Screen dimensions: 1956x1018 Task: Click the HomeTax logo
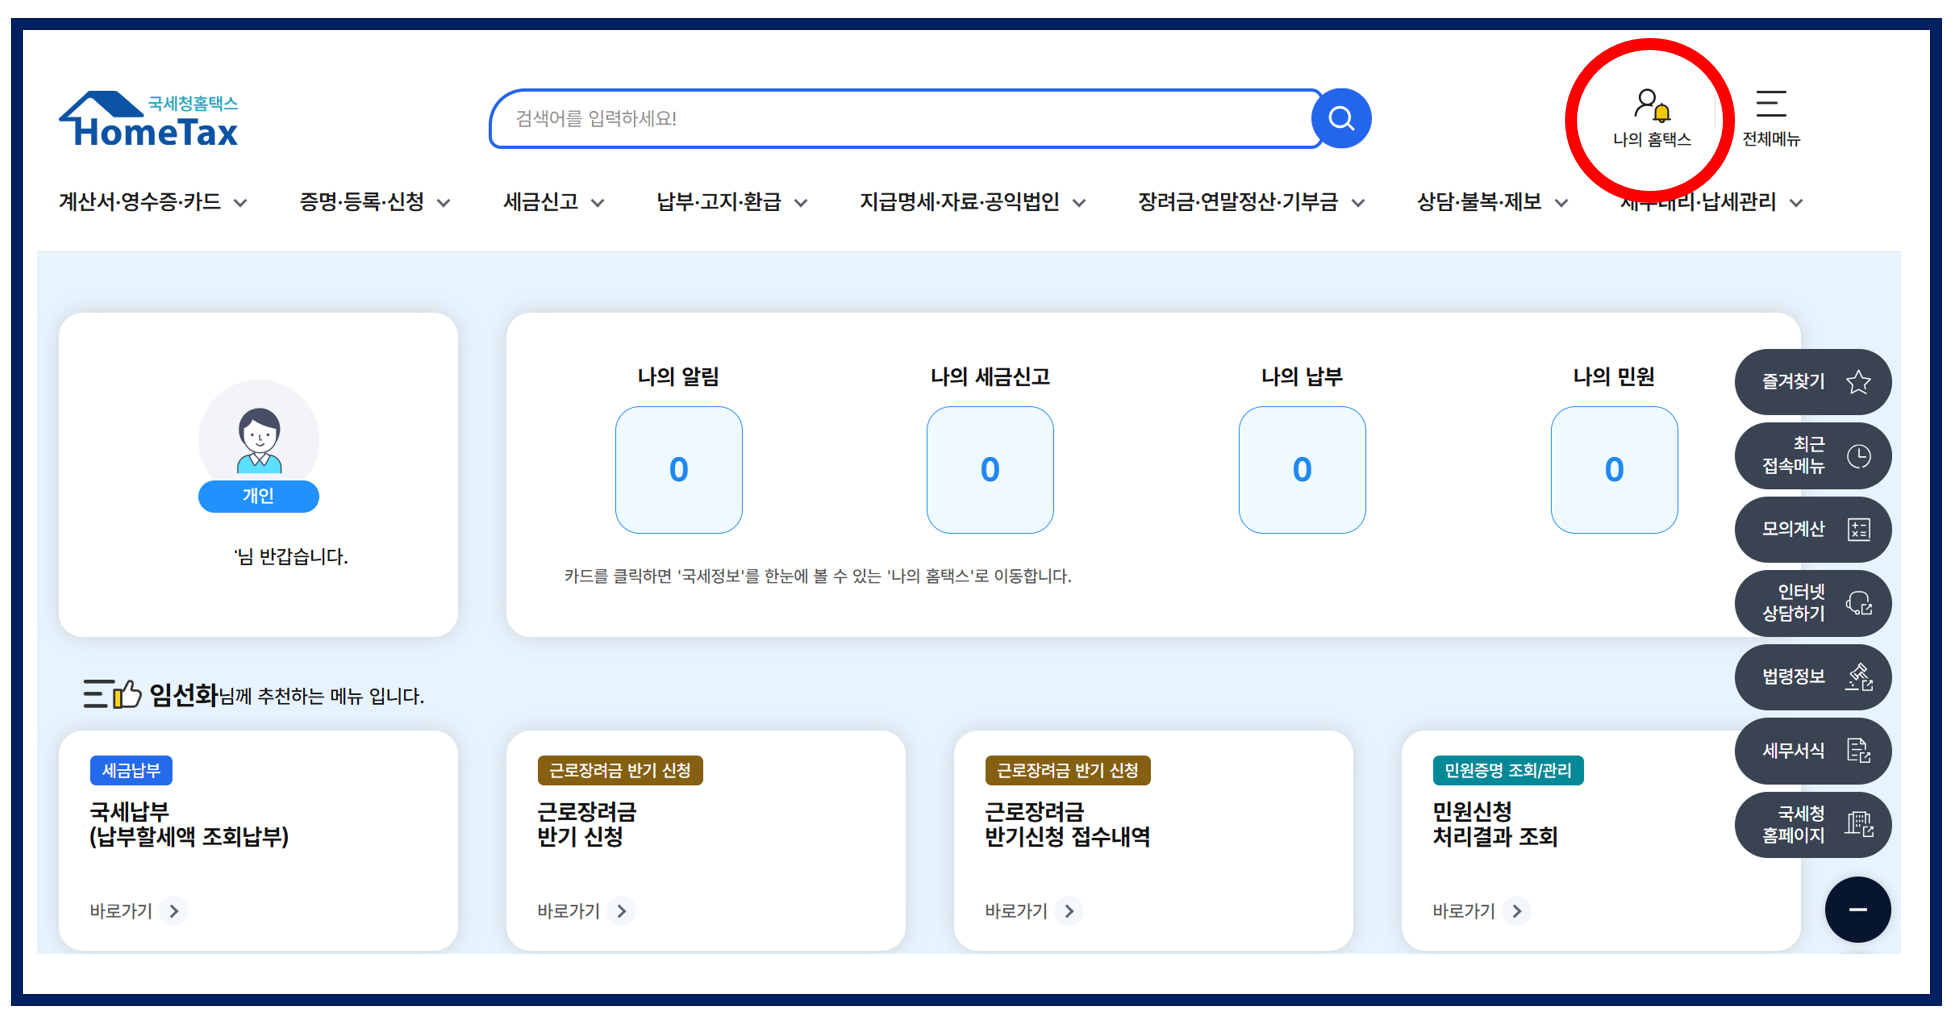point(148,120)
